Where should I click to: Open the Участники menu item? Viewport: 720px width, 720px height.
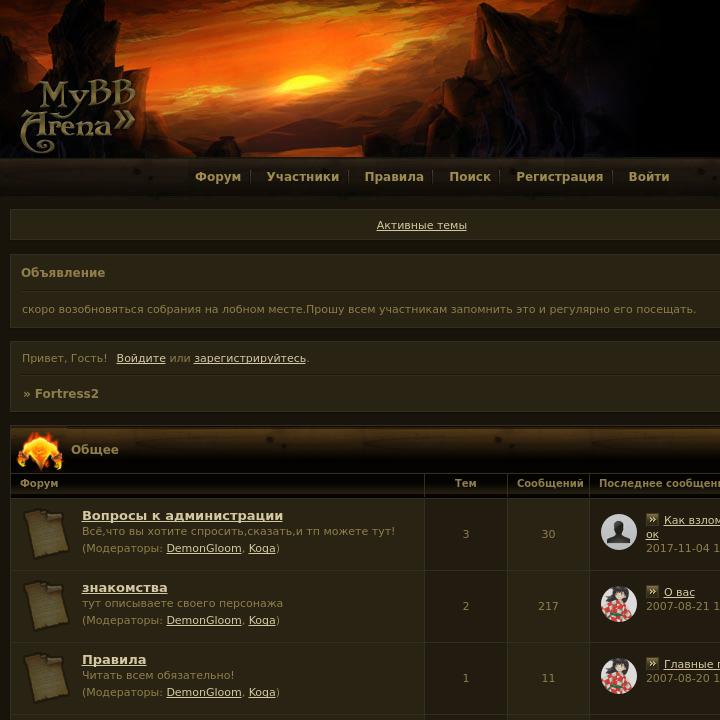pos(303,177)
